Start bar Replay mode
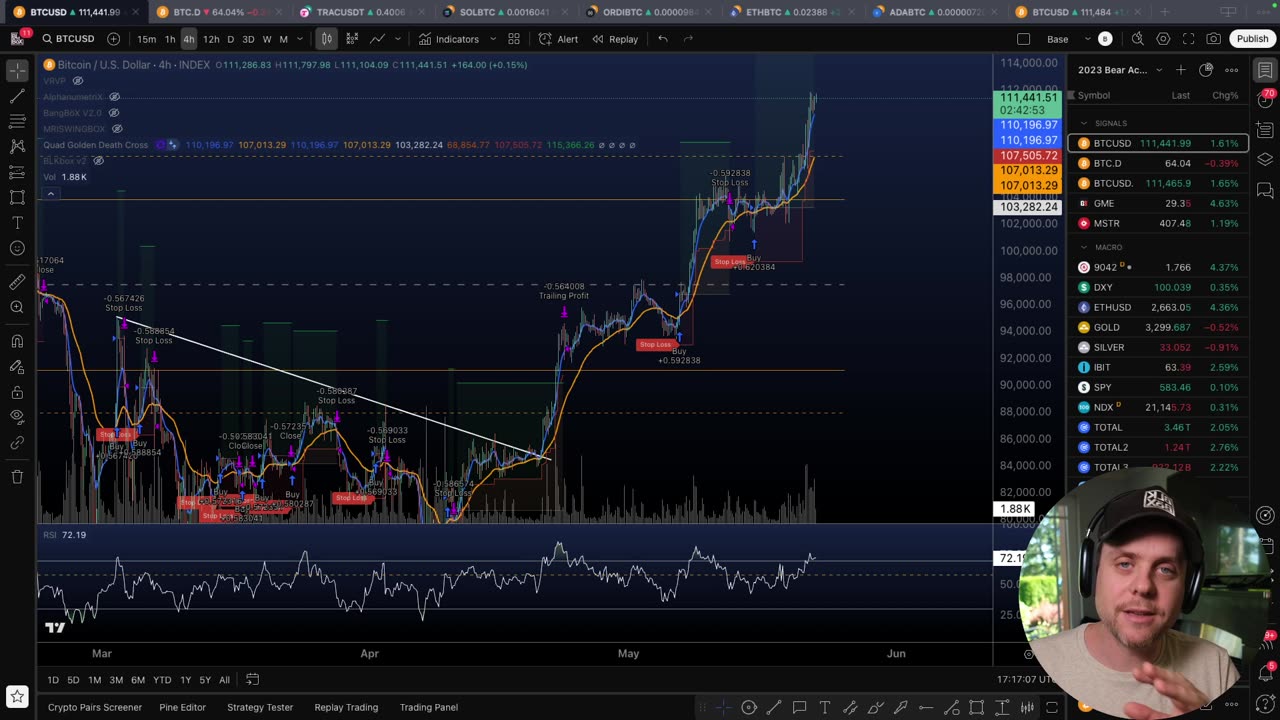 614,39
